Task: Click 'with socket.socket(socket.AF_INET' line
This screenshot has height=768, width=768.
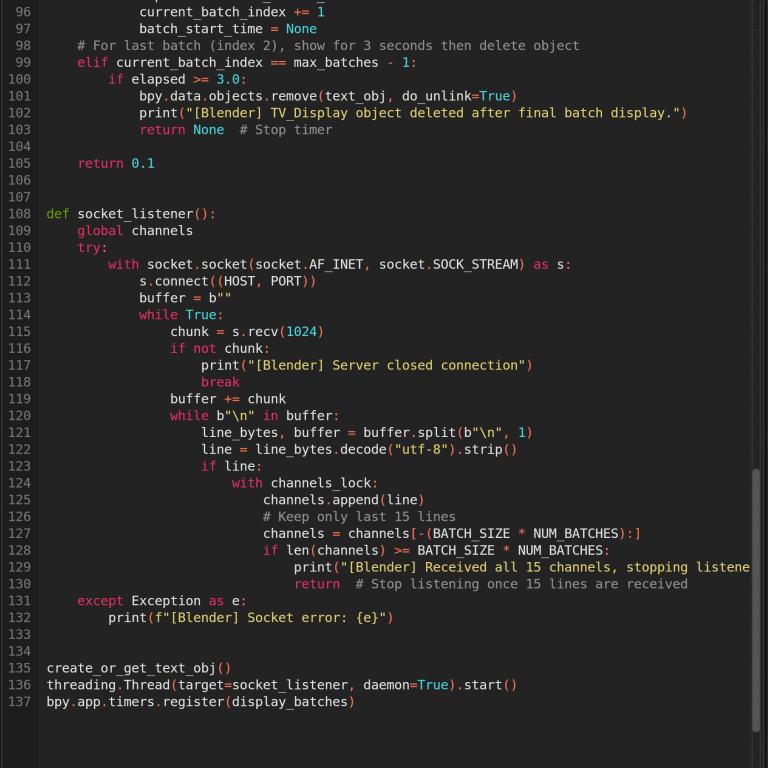Action: coord(339,264)
